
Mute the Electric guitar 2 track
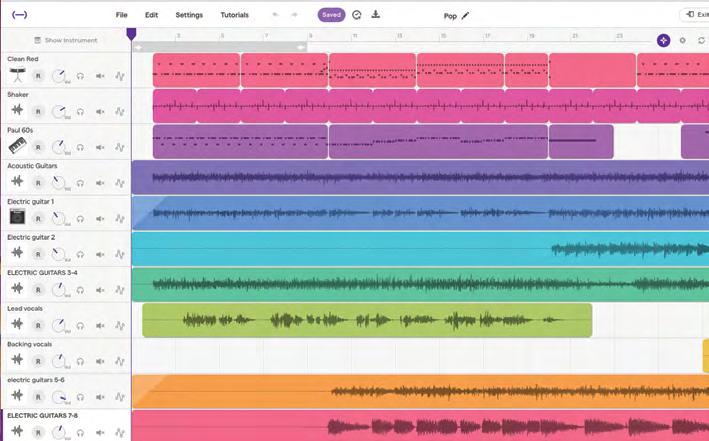pyautogui.click(x=100, y=255)
